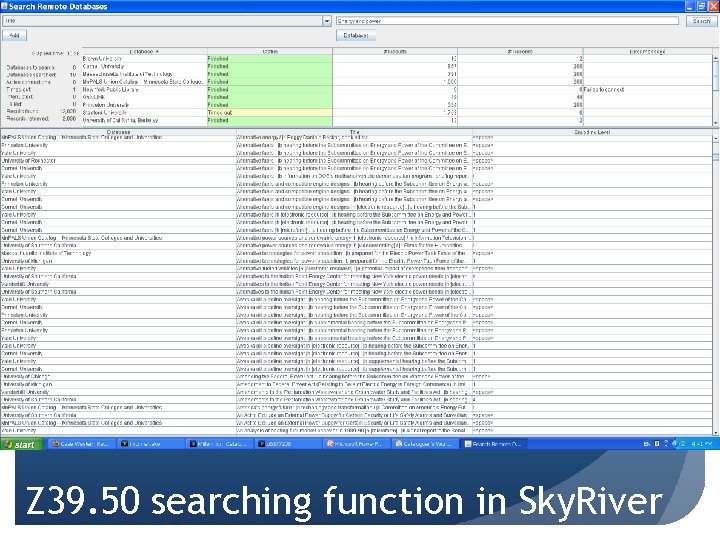Click the Error message column header
The image size is (720, 540).
647,51
